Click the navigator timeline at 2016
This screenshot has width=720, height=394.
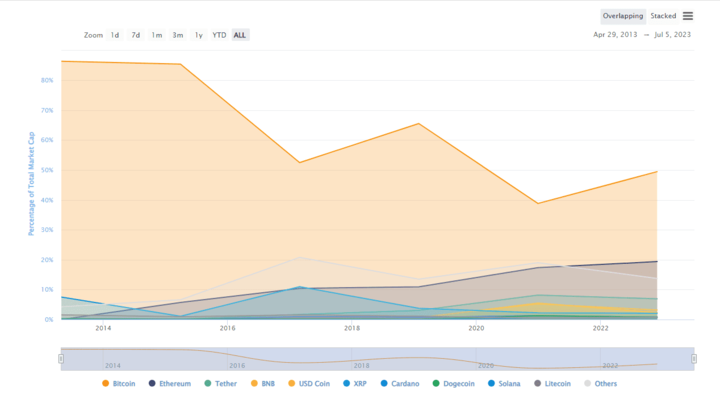237,366
